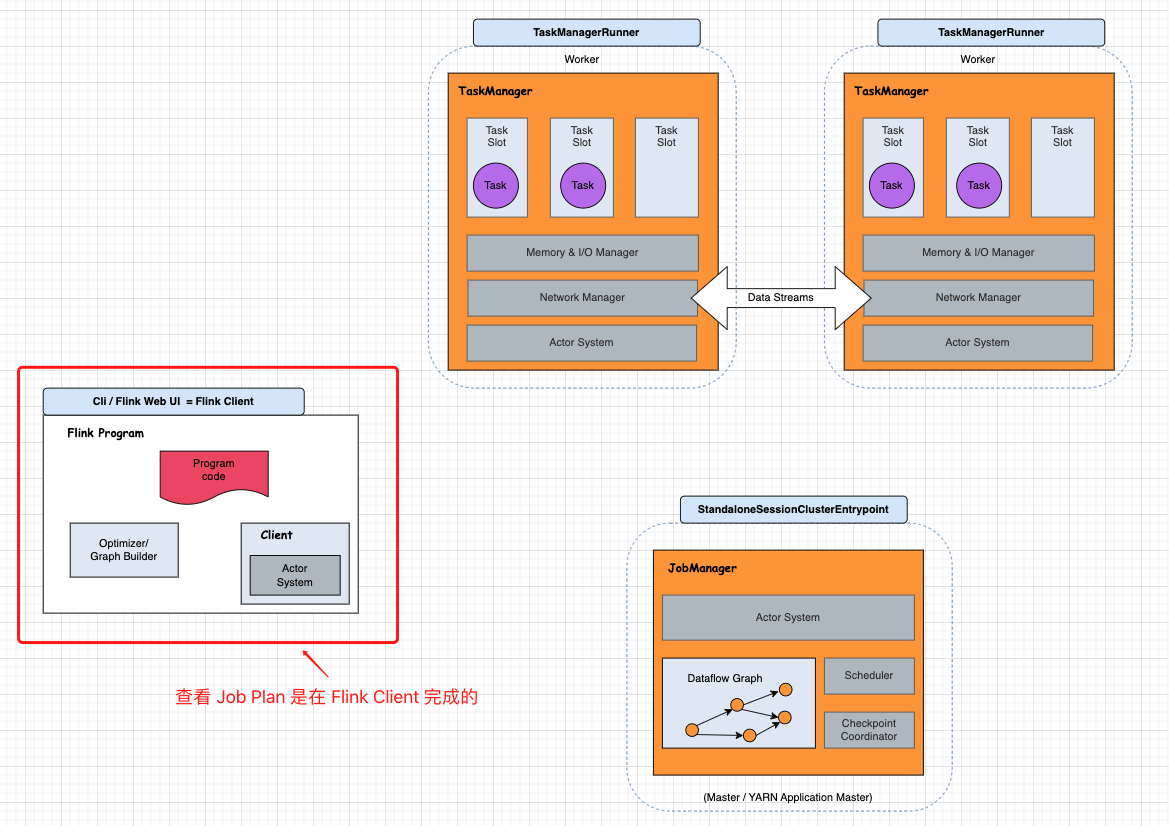1169x826 pixels.
Task: Select left TaskManager Network Manager box
Action: tap(582, 297)
